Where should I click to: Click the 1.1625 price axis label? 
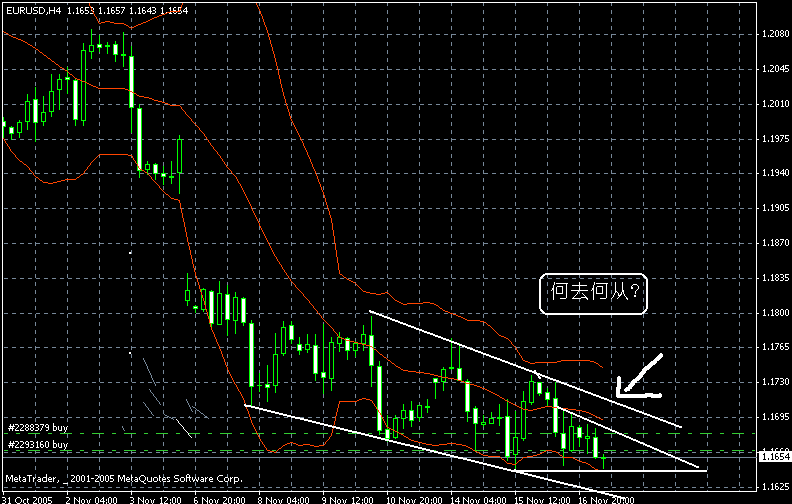point(775,487)
